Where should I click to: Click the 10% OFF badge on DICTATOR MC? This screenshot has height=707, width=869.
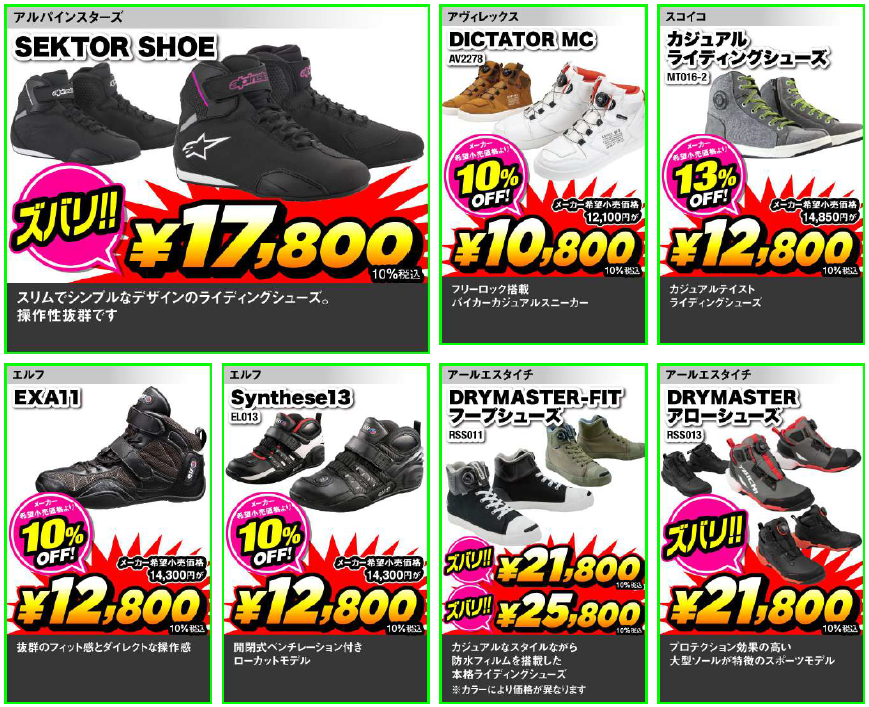pos(487,175)
